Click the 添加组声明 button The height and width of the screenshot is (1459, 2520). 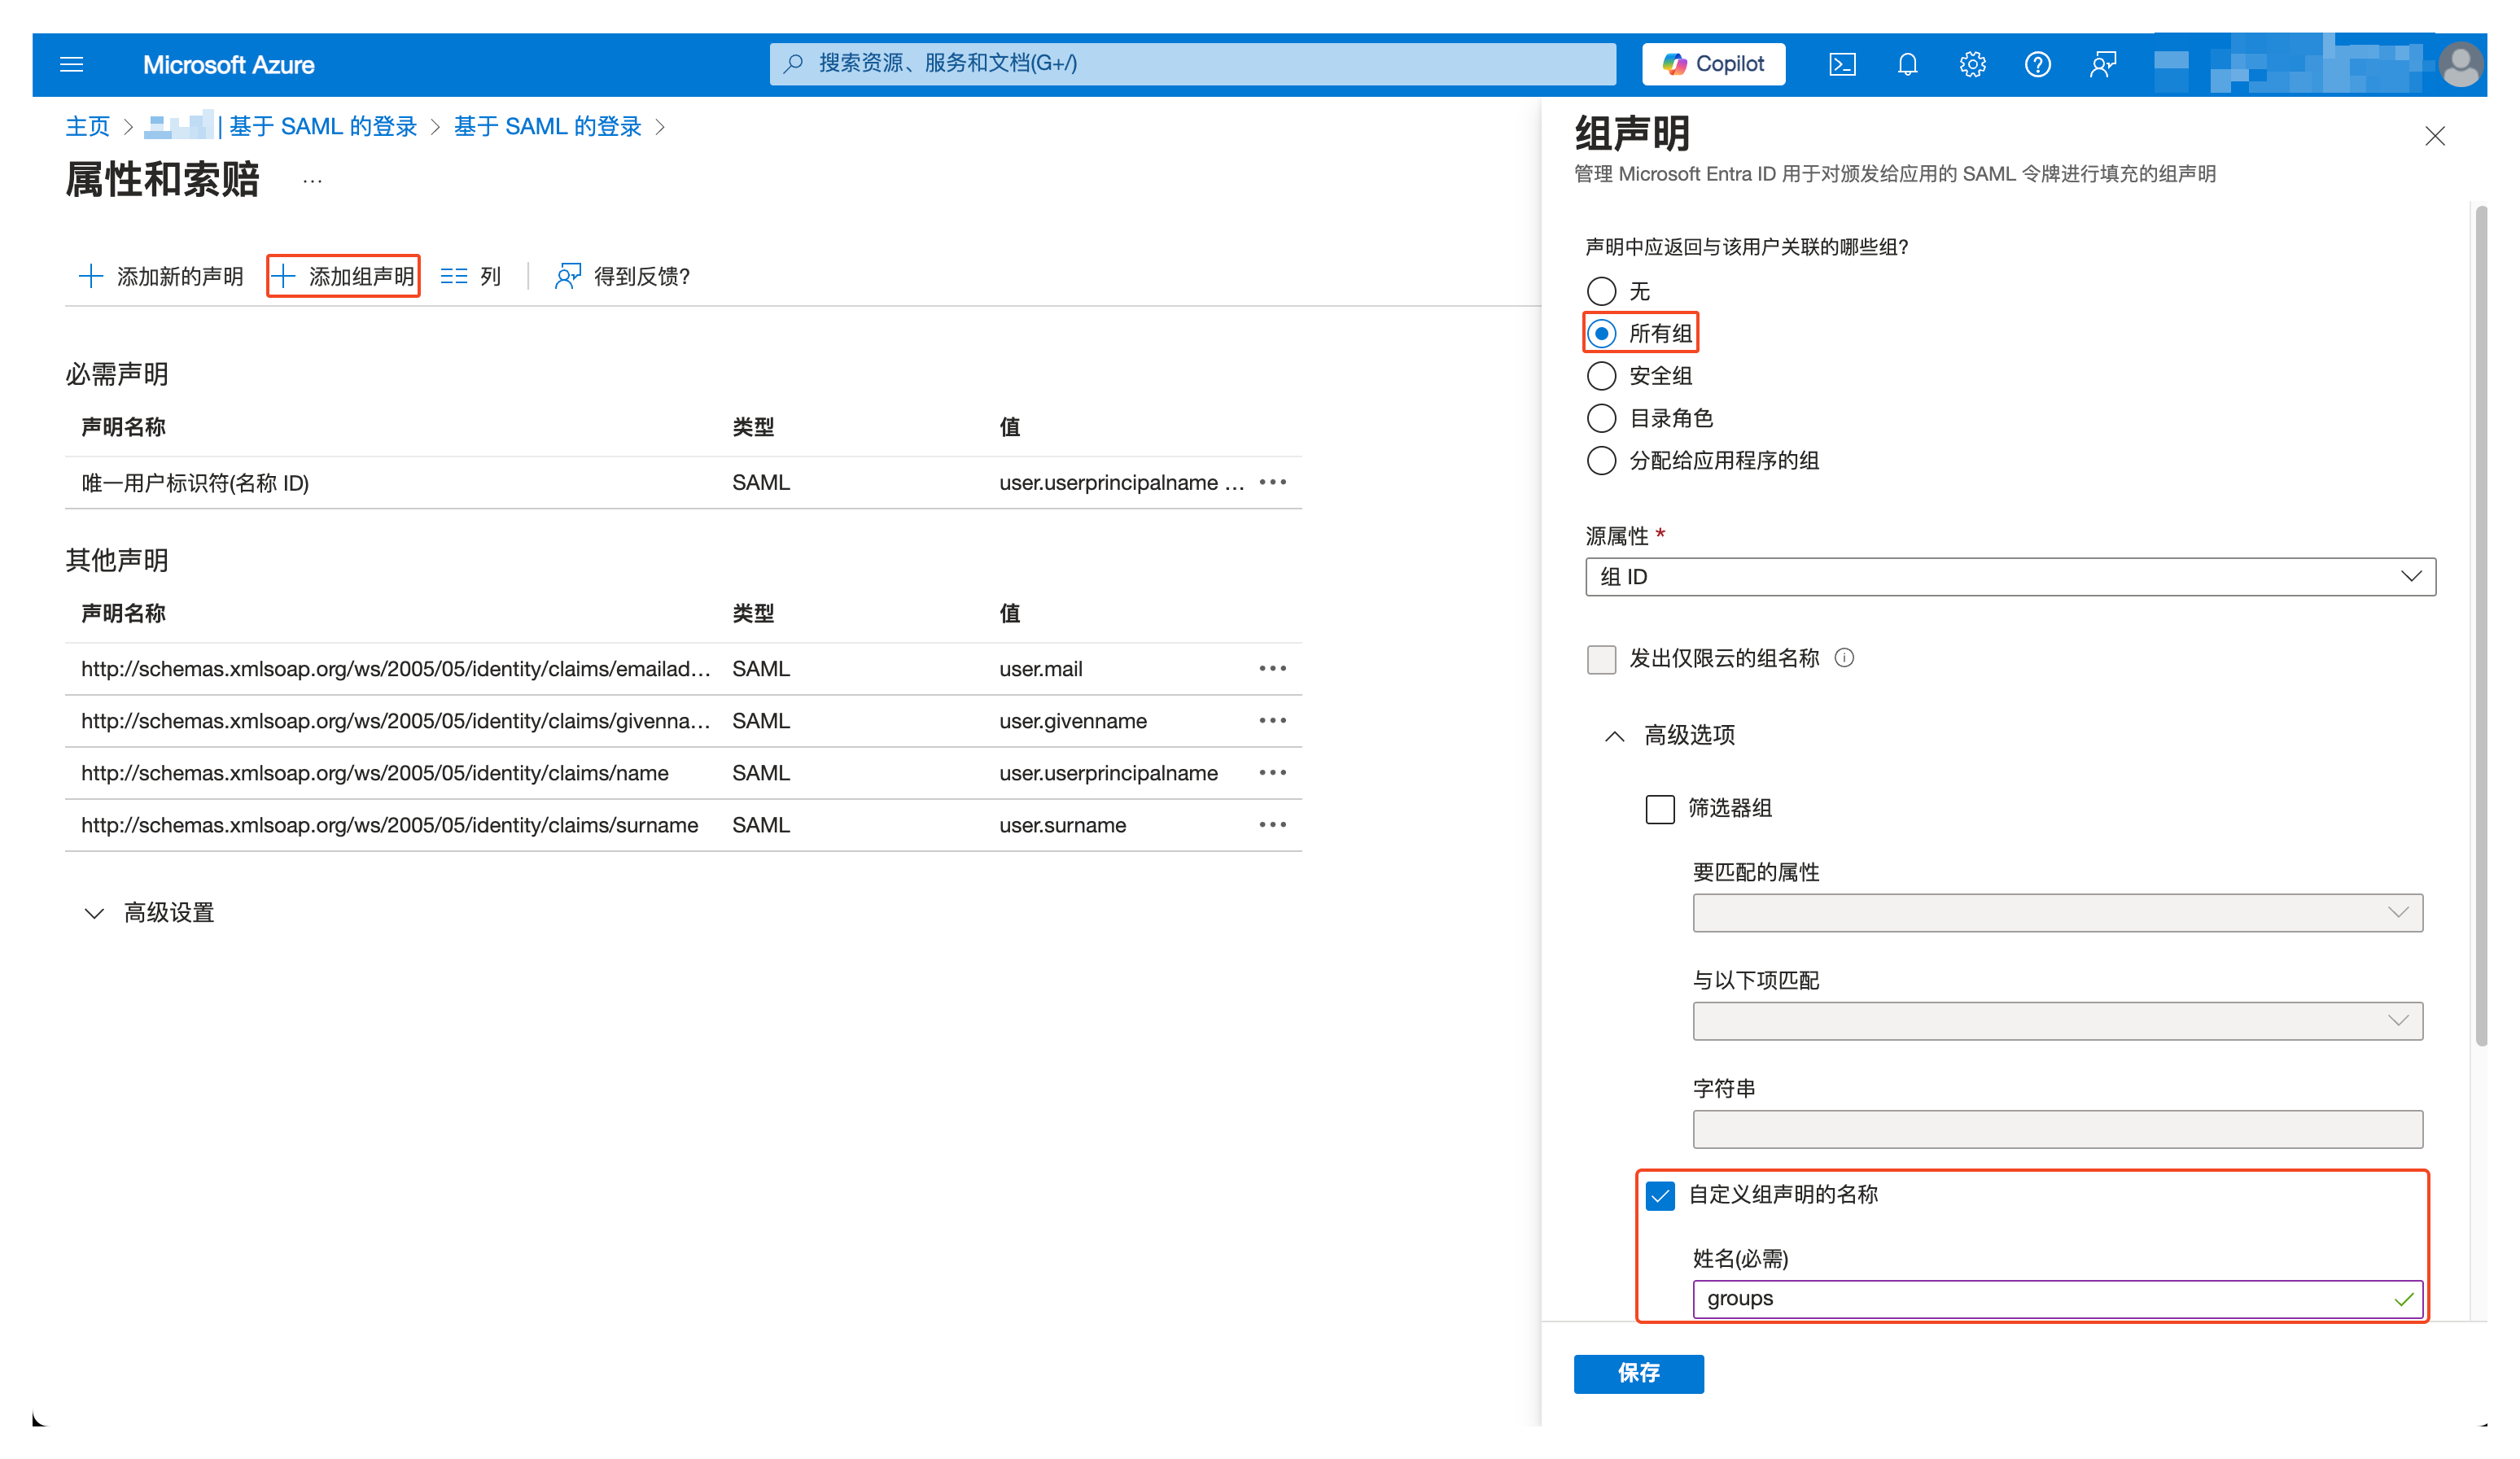(x=343, y=276)
